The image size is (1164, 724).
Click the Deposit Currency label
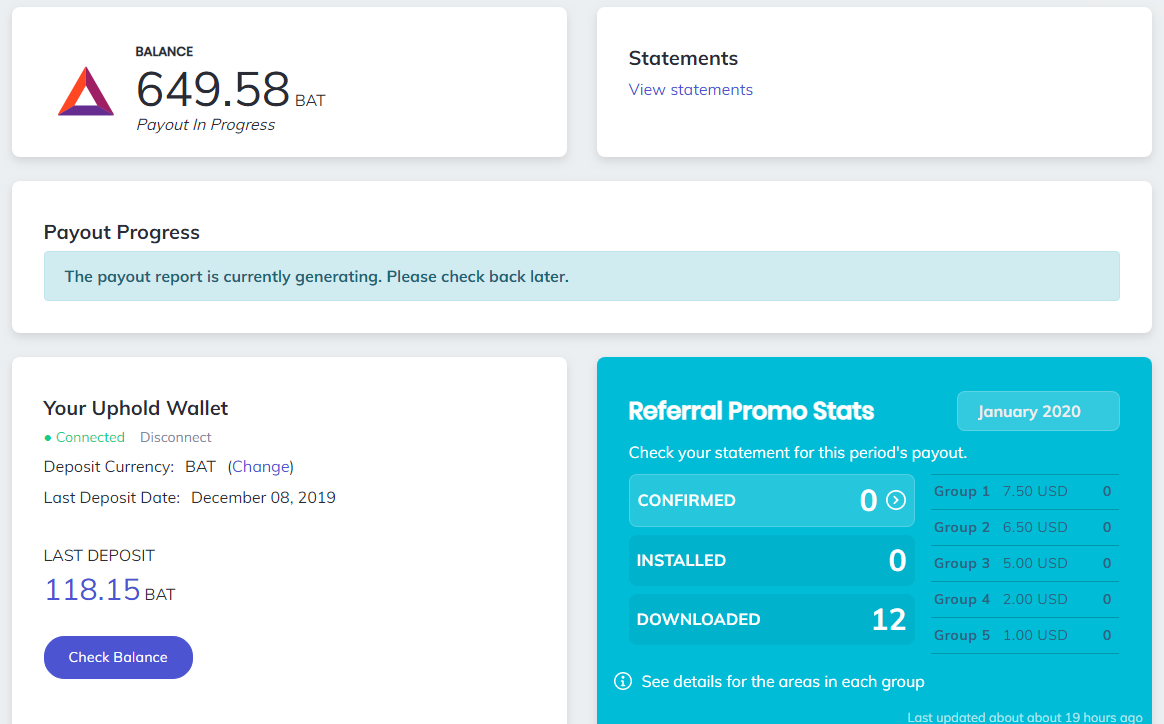[x=108, y=466]
